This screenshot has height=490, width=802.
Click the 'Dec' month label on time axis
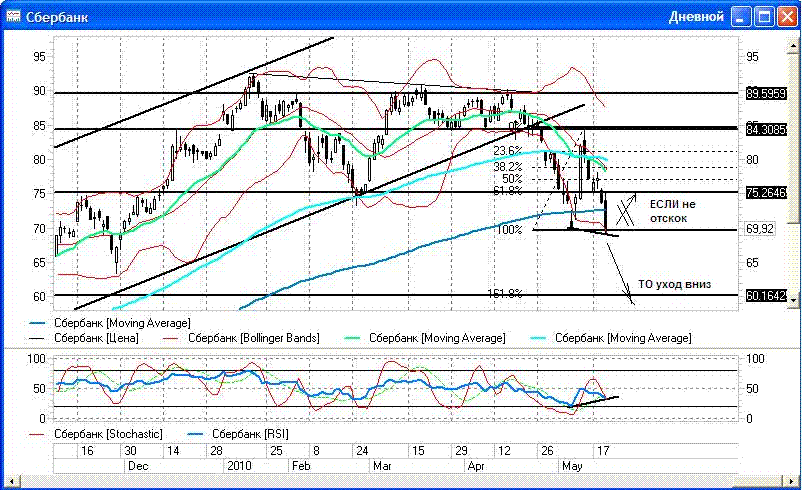click(x=138, y=466)
